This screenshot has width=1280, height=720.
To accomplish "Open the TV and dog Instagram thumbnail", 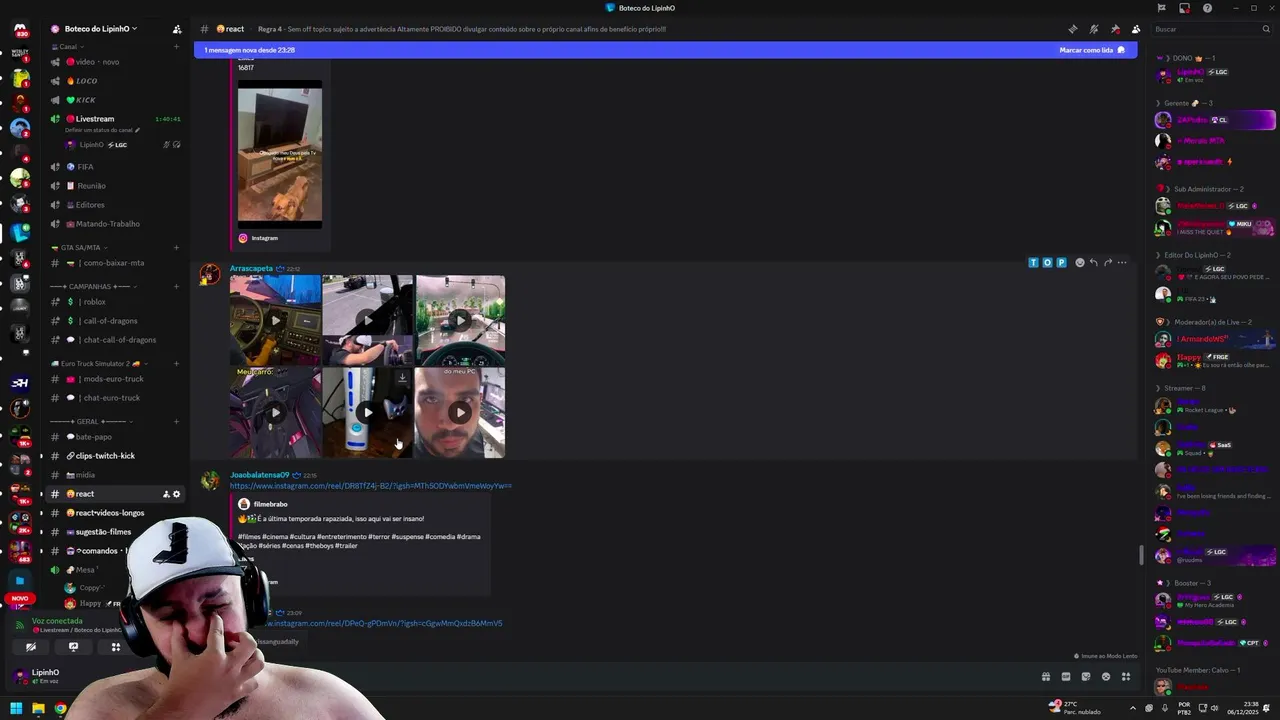I will pyautogui.click(x=280, y=154).
